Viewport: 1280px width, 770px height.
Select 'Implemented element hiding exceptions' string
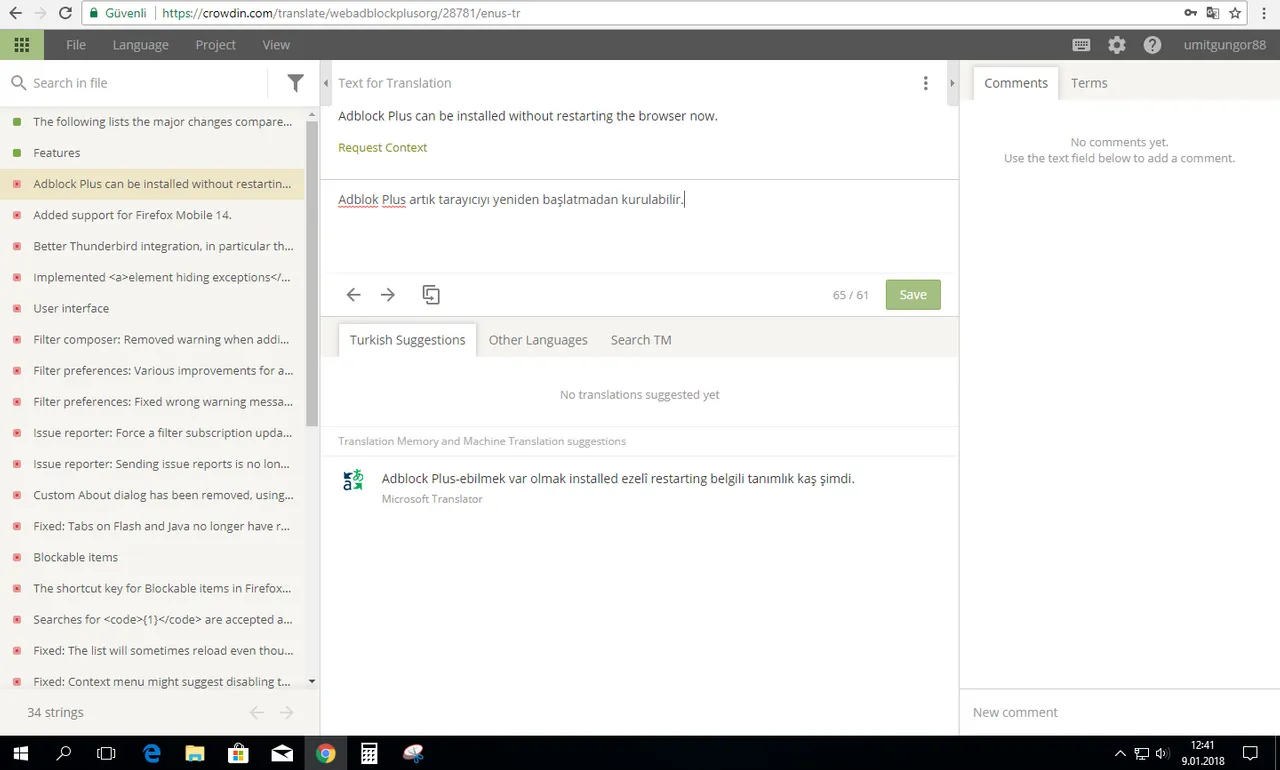152,277
